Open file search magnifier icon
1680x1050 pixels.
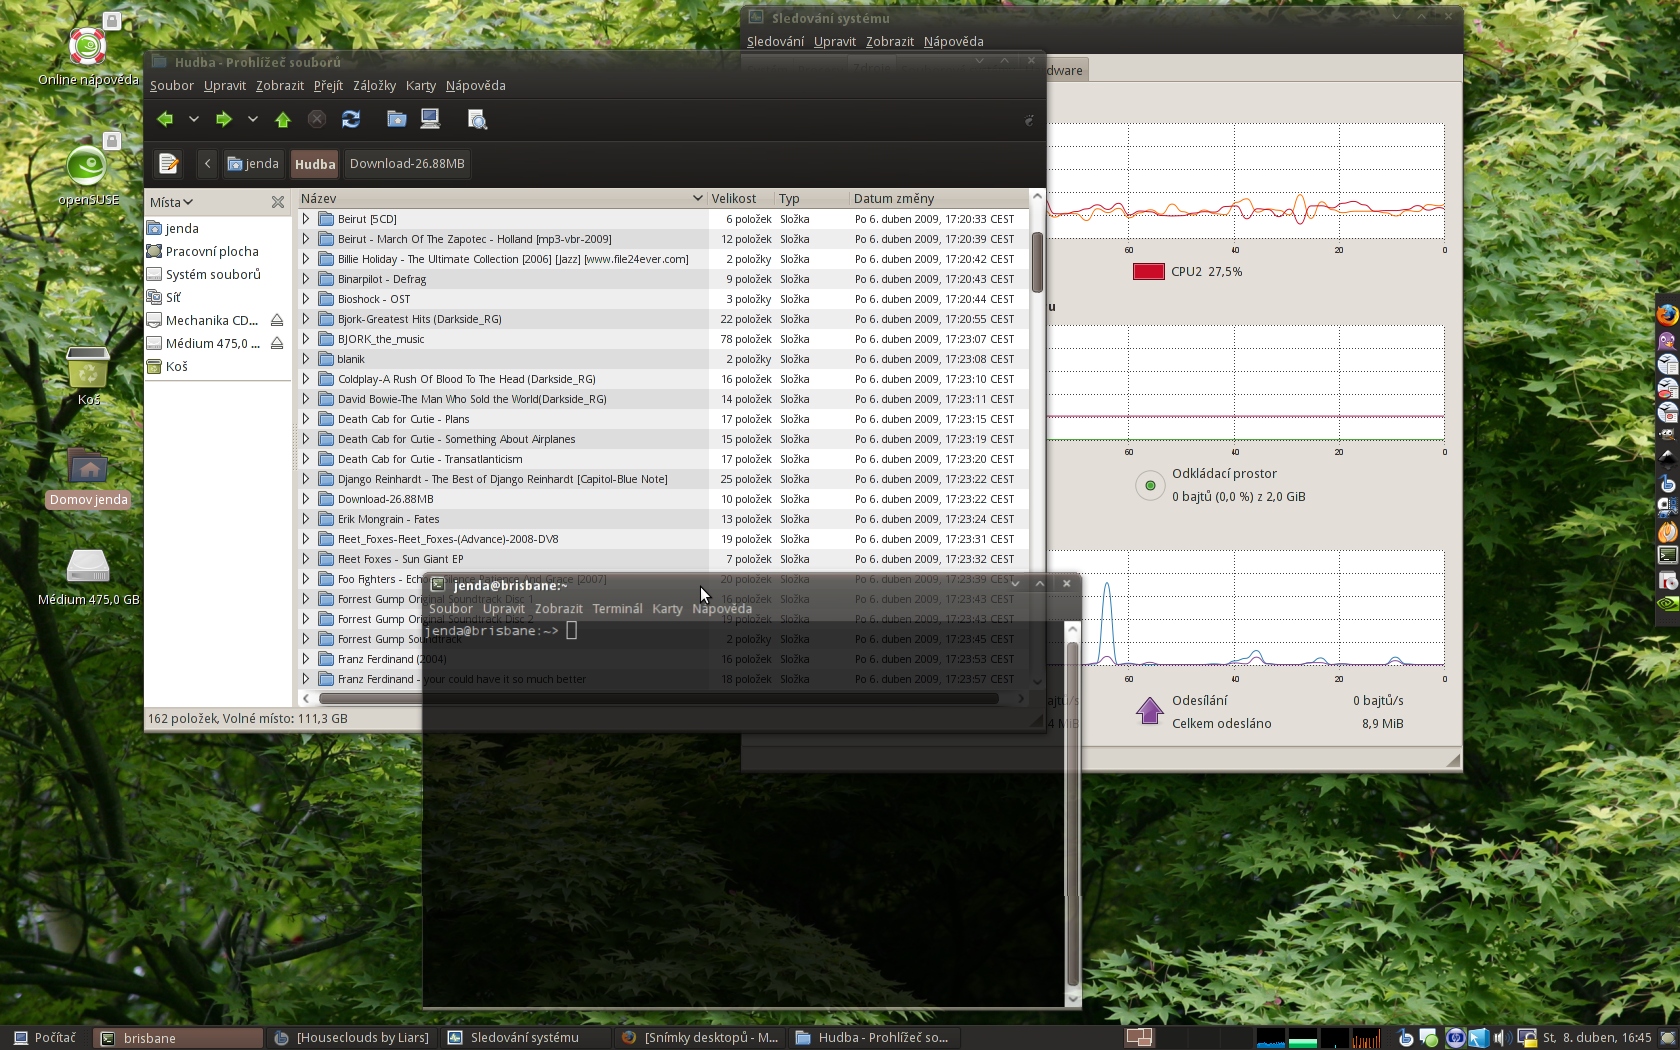[x=477, y=119]
